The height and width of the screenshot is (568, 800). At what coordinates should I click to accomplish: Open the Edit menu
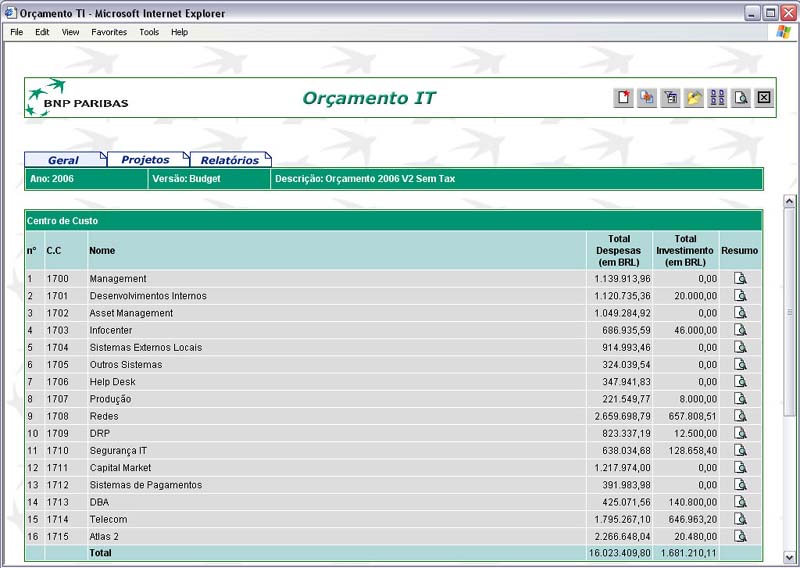[42, 32]
